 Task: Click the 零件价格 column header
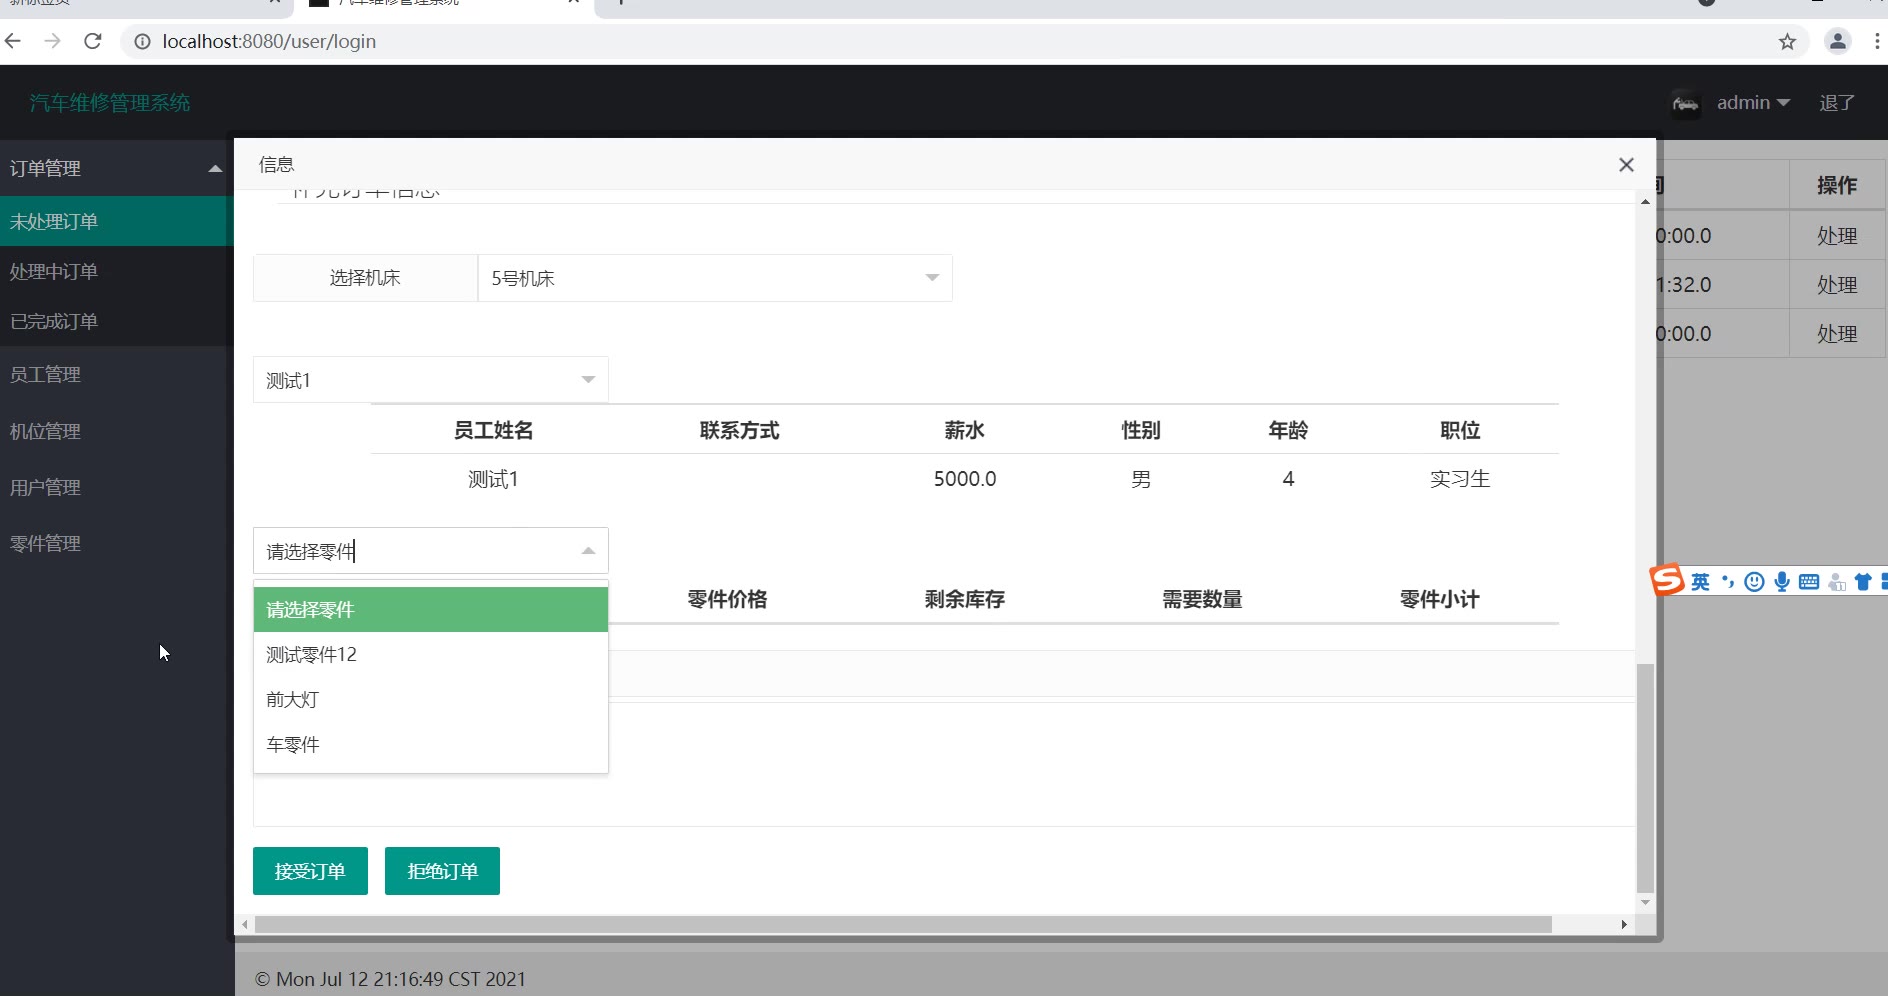tap(727, 599)
